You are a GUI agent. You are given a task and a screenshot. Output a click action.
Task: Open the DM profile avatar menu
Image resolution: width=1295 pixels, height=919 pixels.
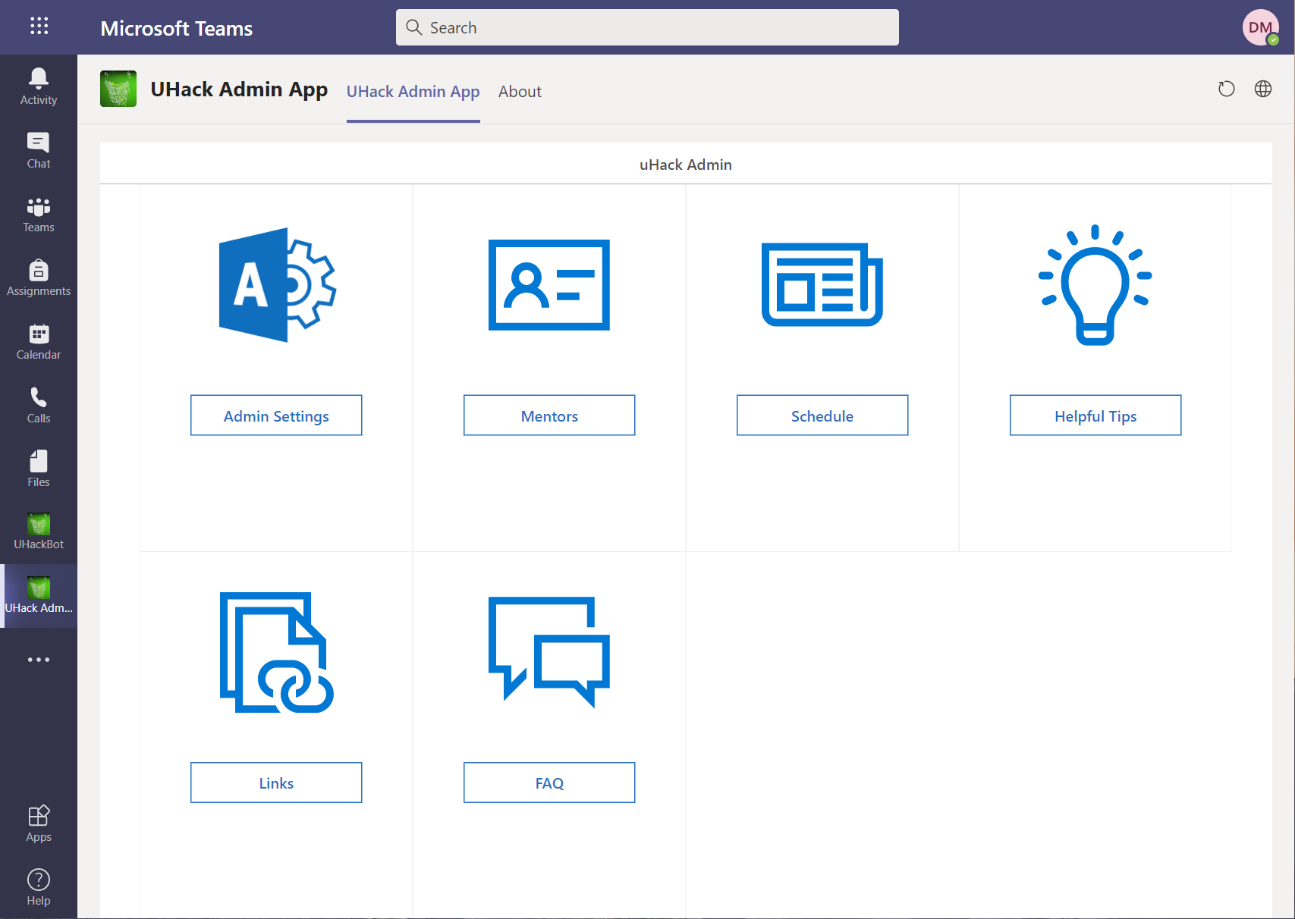(x=1260, y=28)
